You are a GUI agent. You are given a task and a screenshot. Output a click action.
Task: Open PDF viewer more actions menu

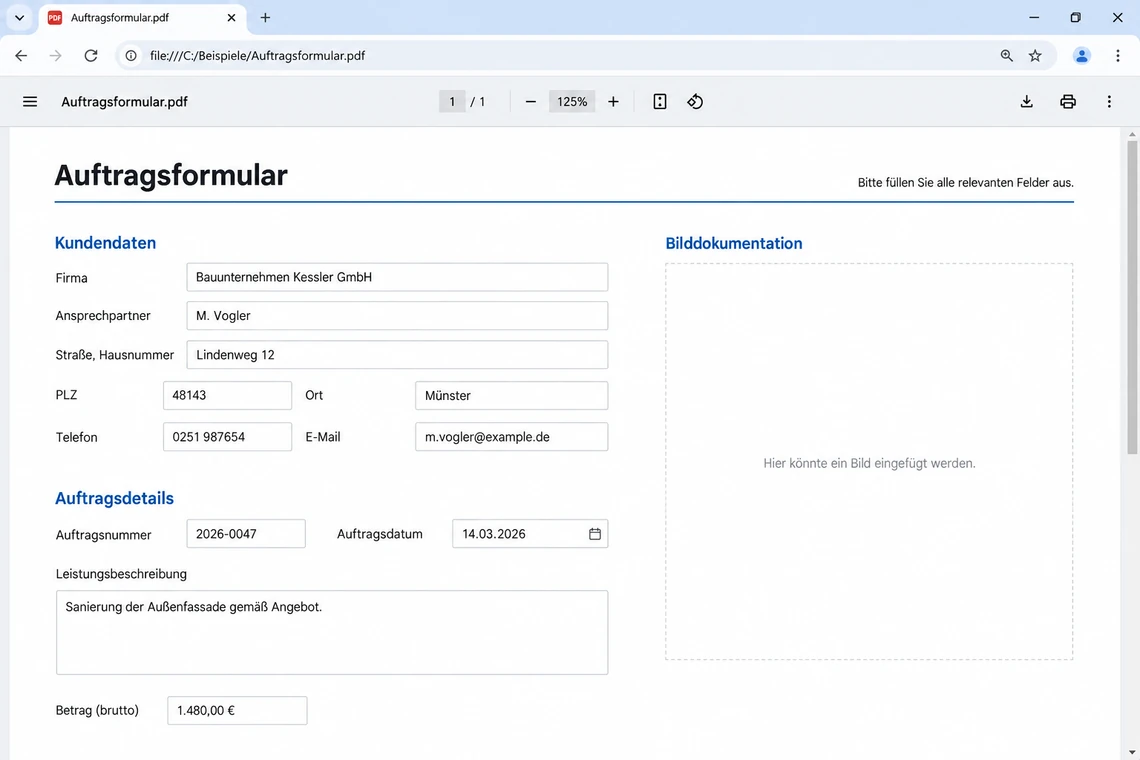(x=1109, y=102)
